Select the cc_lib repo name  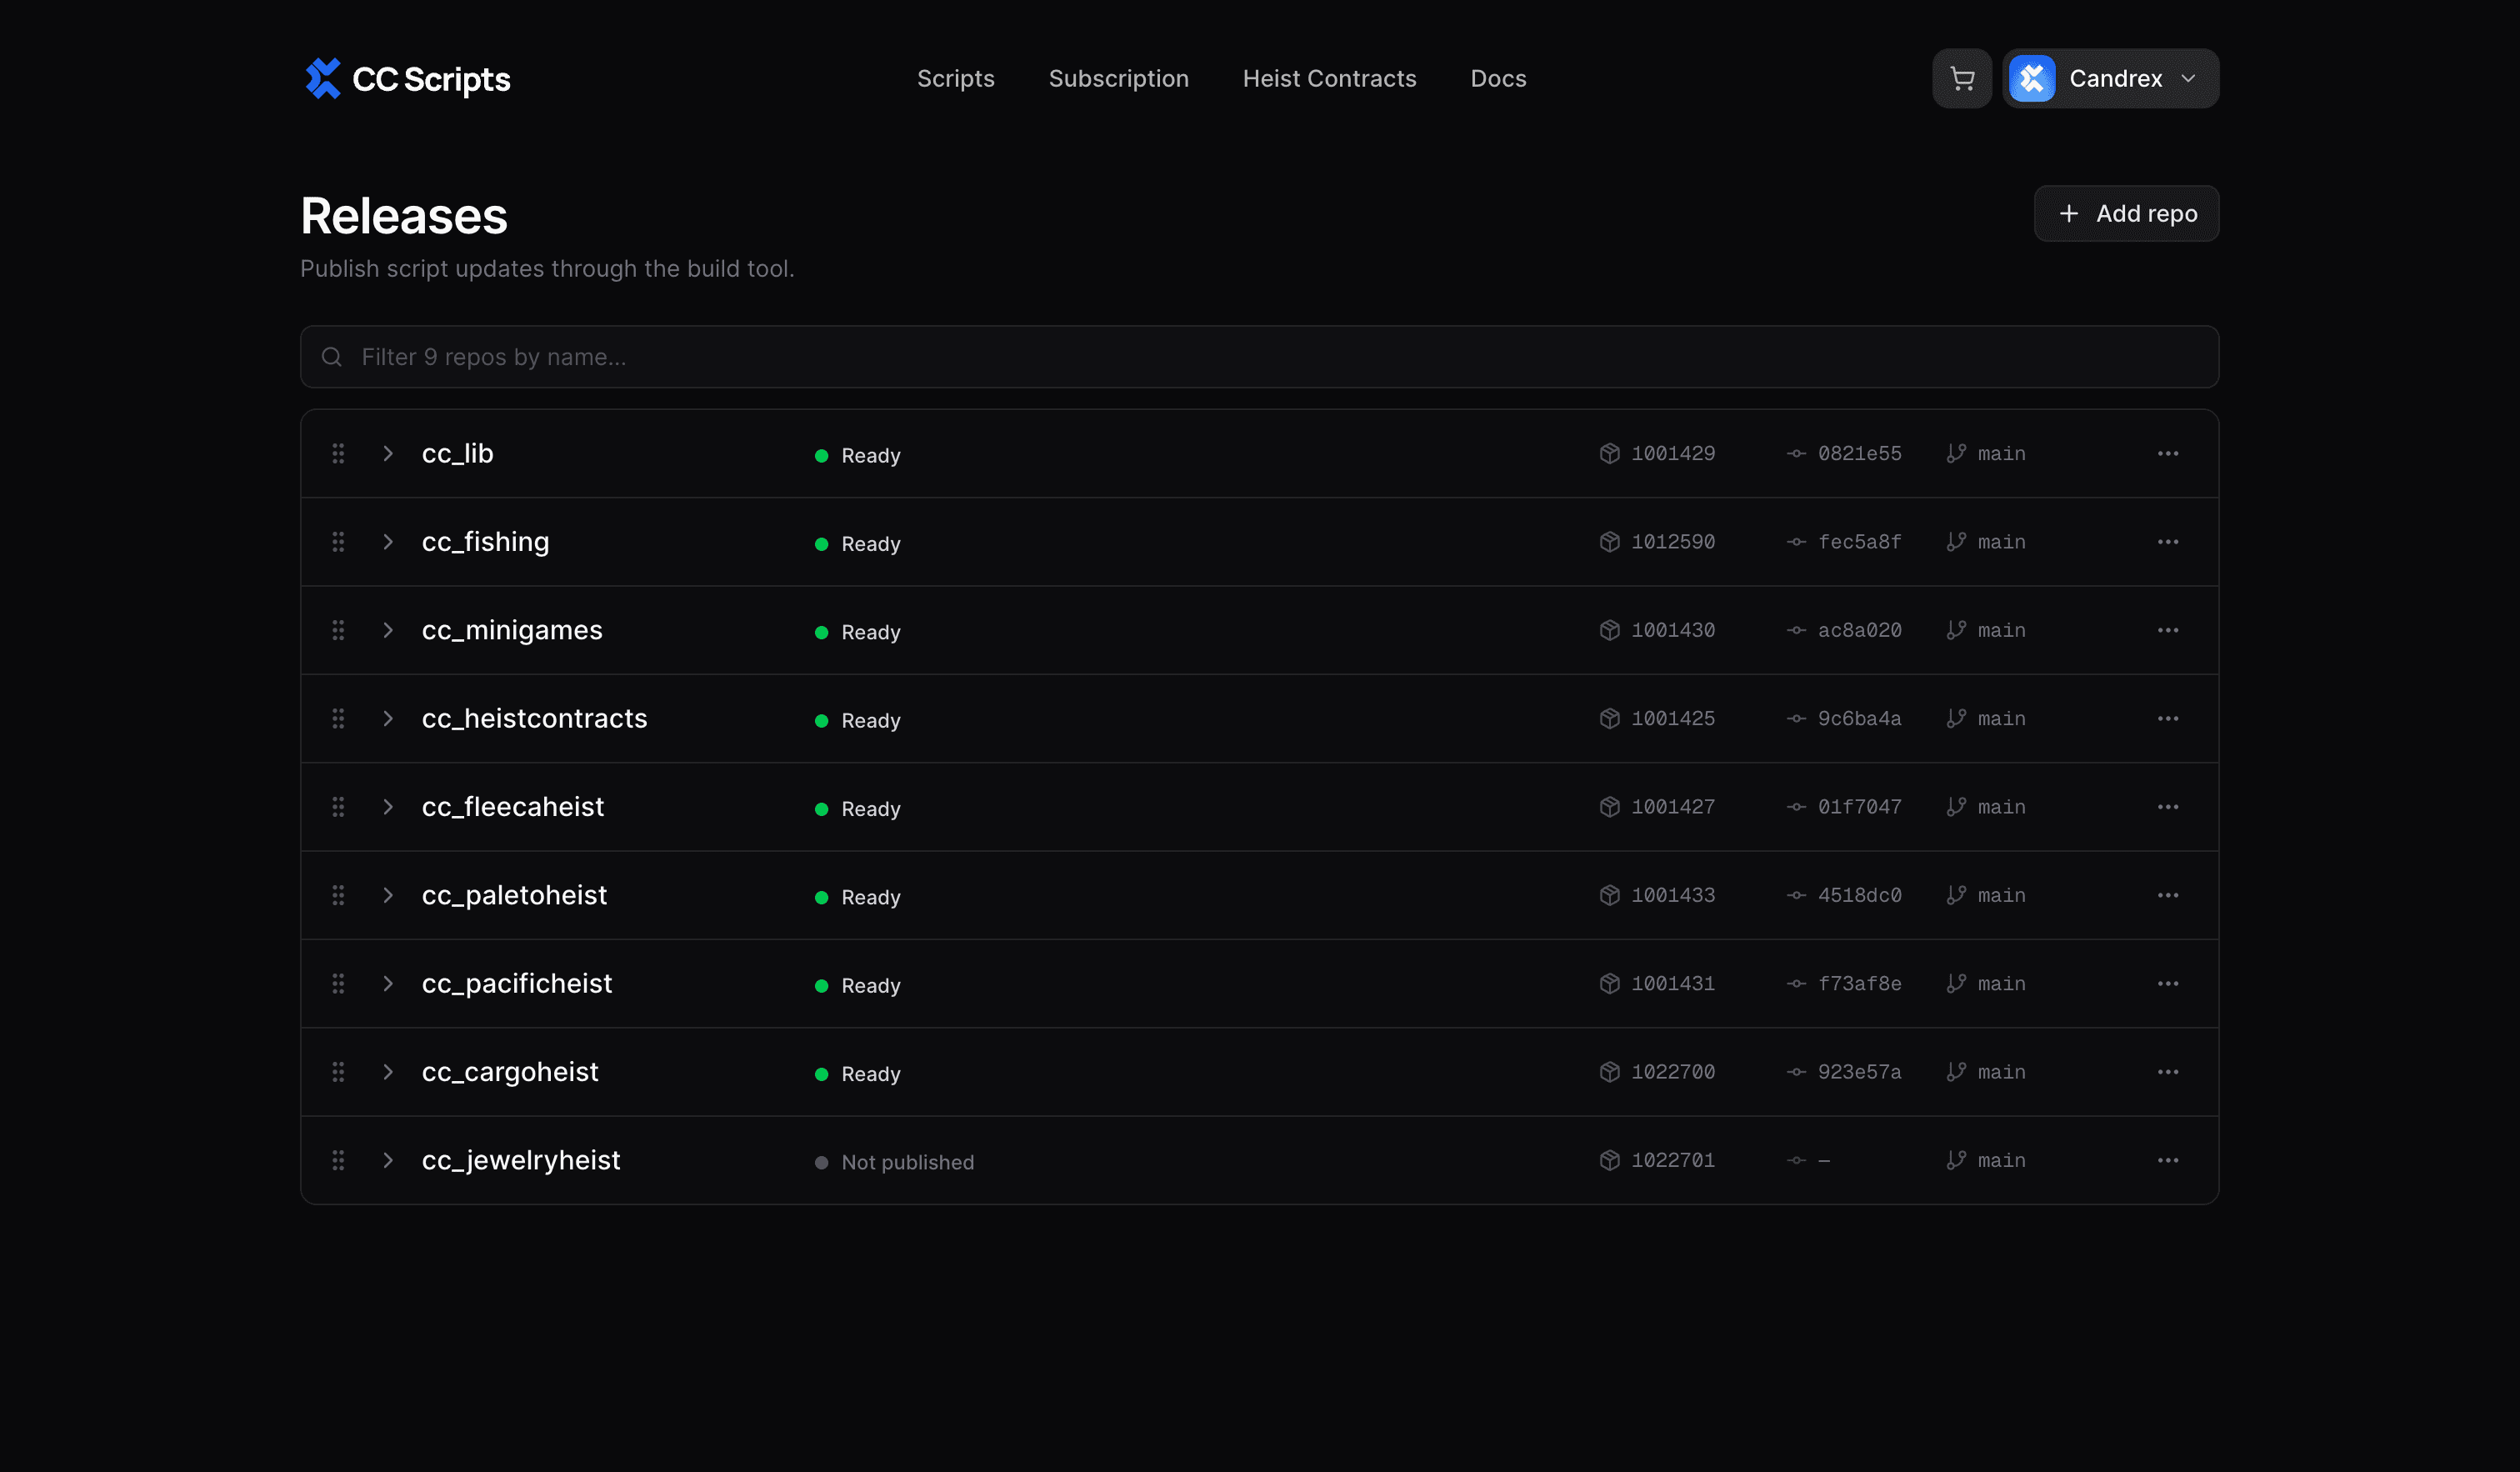click(457, 453)
